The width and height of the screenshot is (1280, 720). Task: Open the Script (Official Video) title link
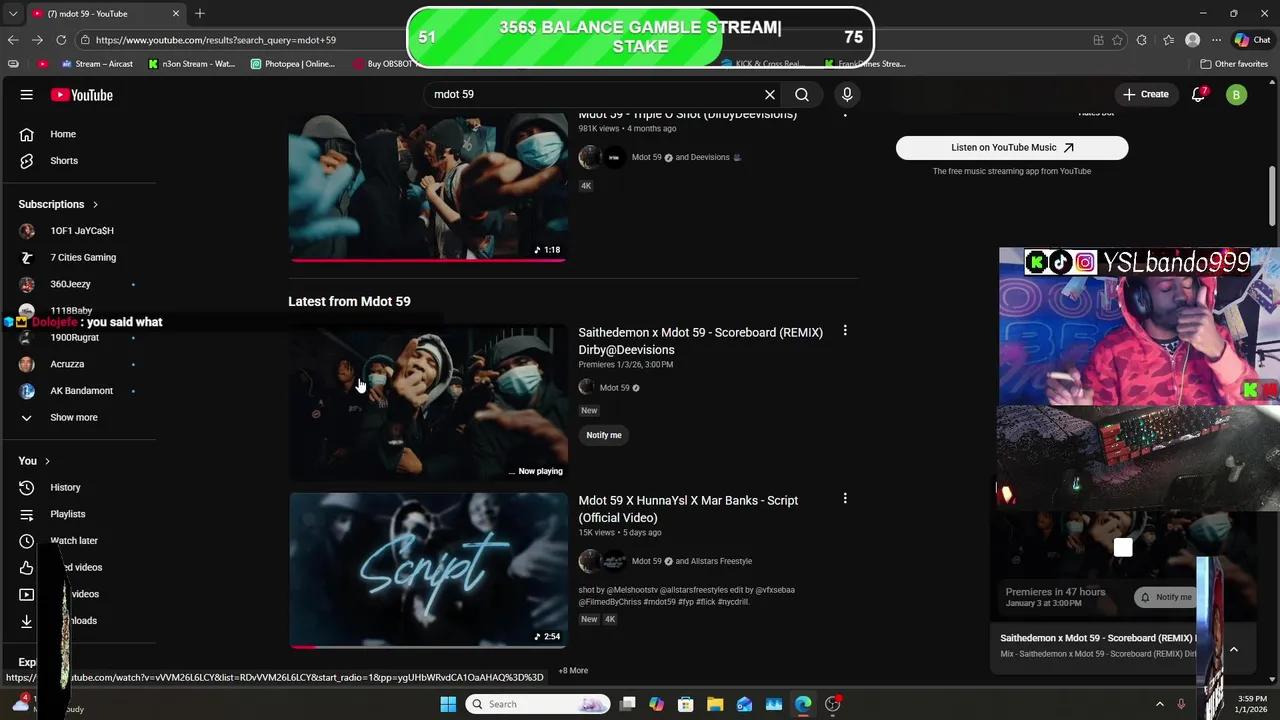pyautogui.click(x=688, y=509)
